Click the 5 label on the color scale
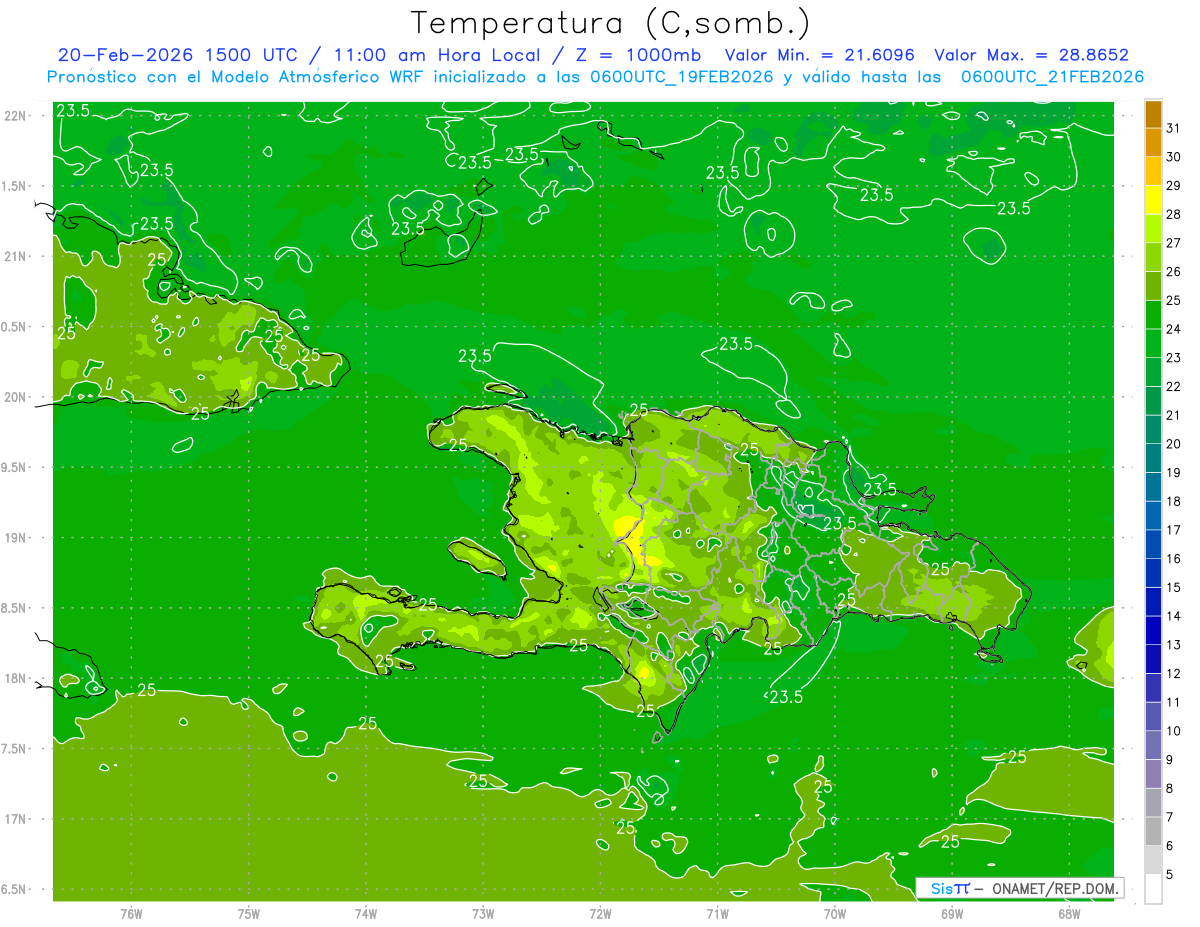Viewport: 1200px width, 927px height. (x=1171, y=875)
